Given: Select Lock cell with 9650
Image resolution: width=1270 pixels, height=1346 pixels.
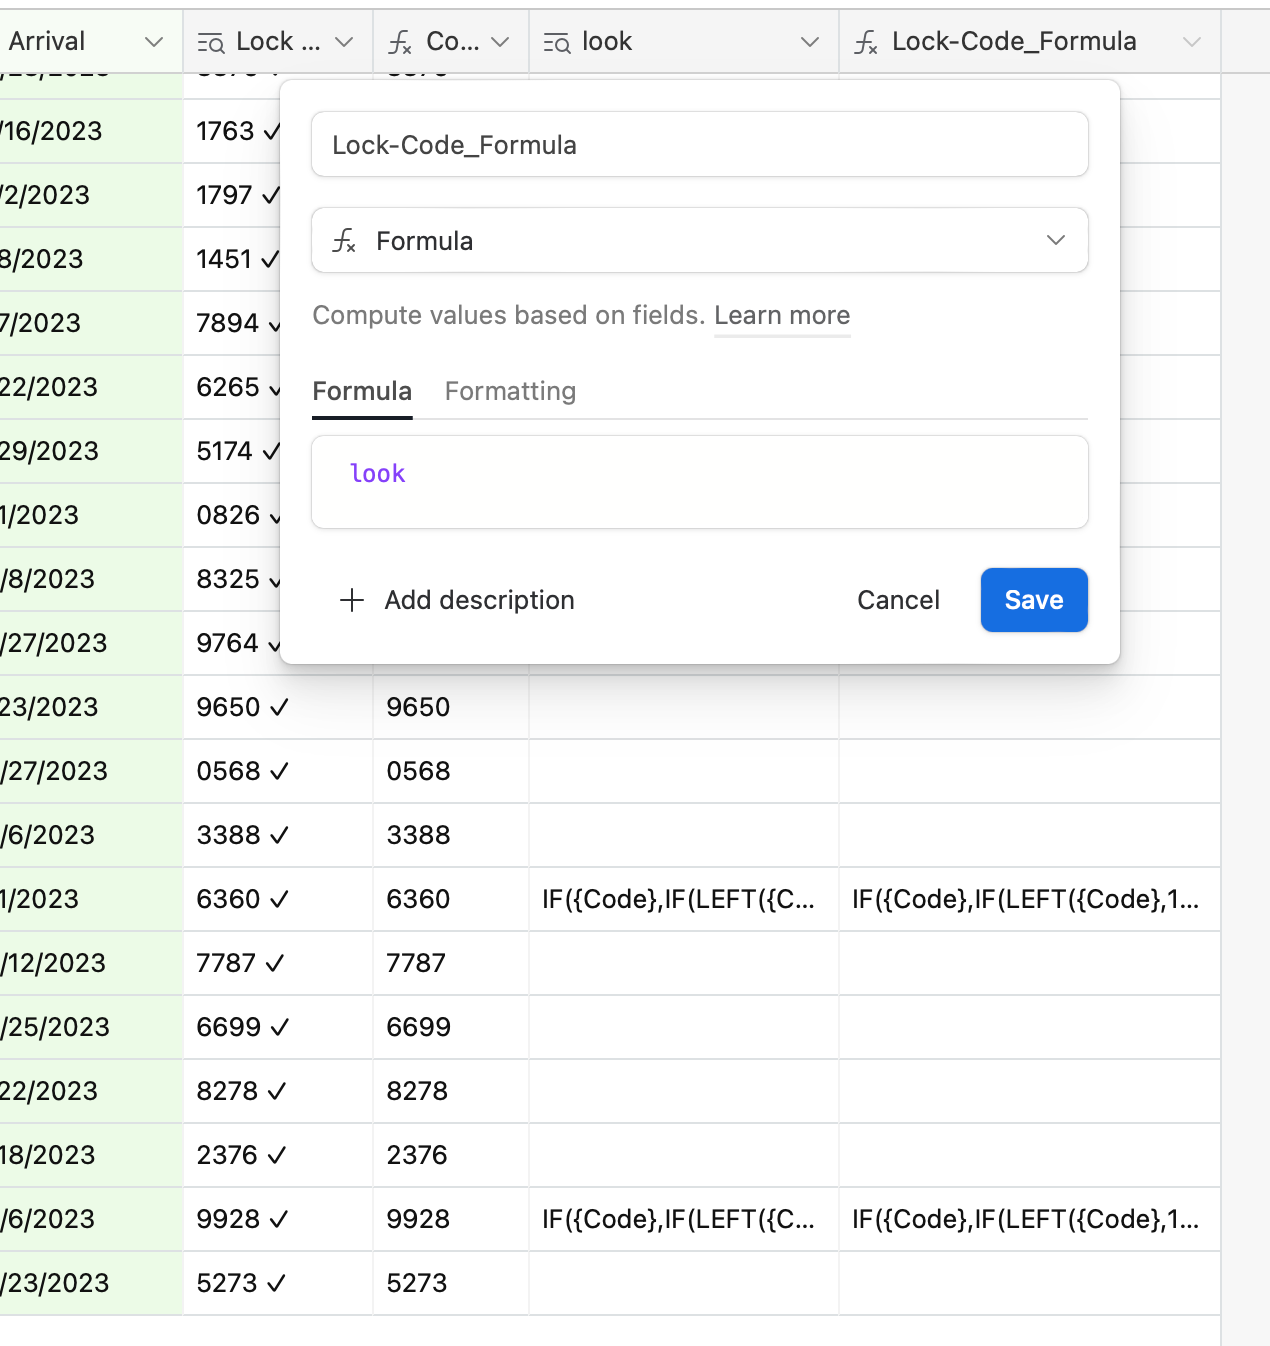Looking at the screenshot, I should [x=278, y=707].
